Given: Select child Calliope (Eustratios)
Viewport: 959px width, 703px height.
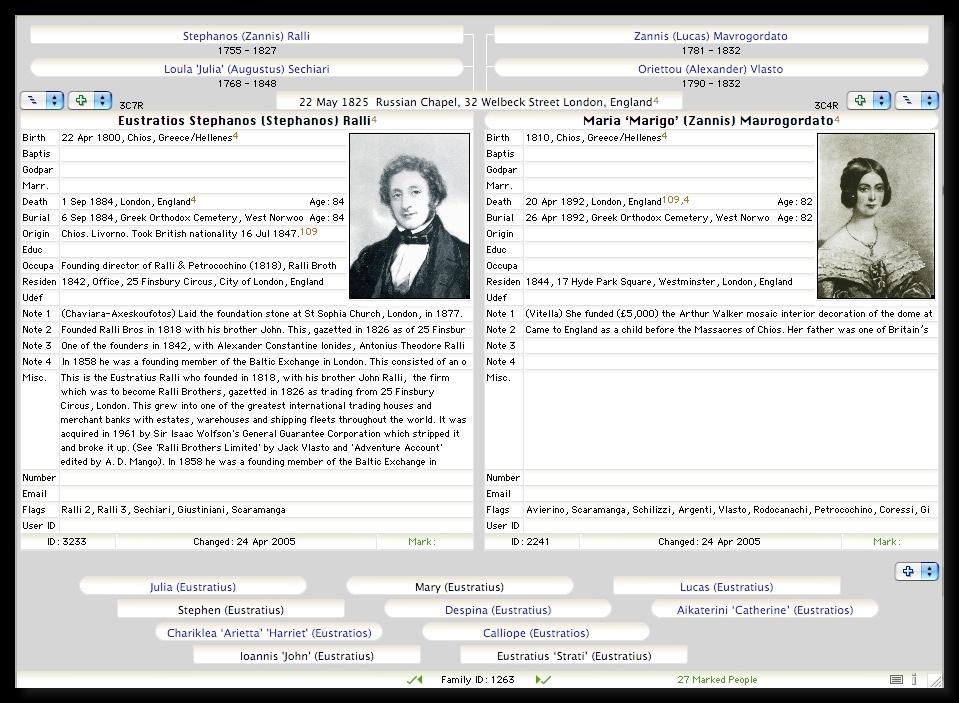Looking at the screenshot, I should click(x=535, y=633).
